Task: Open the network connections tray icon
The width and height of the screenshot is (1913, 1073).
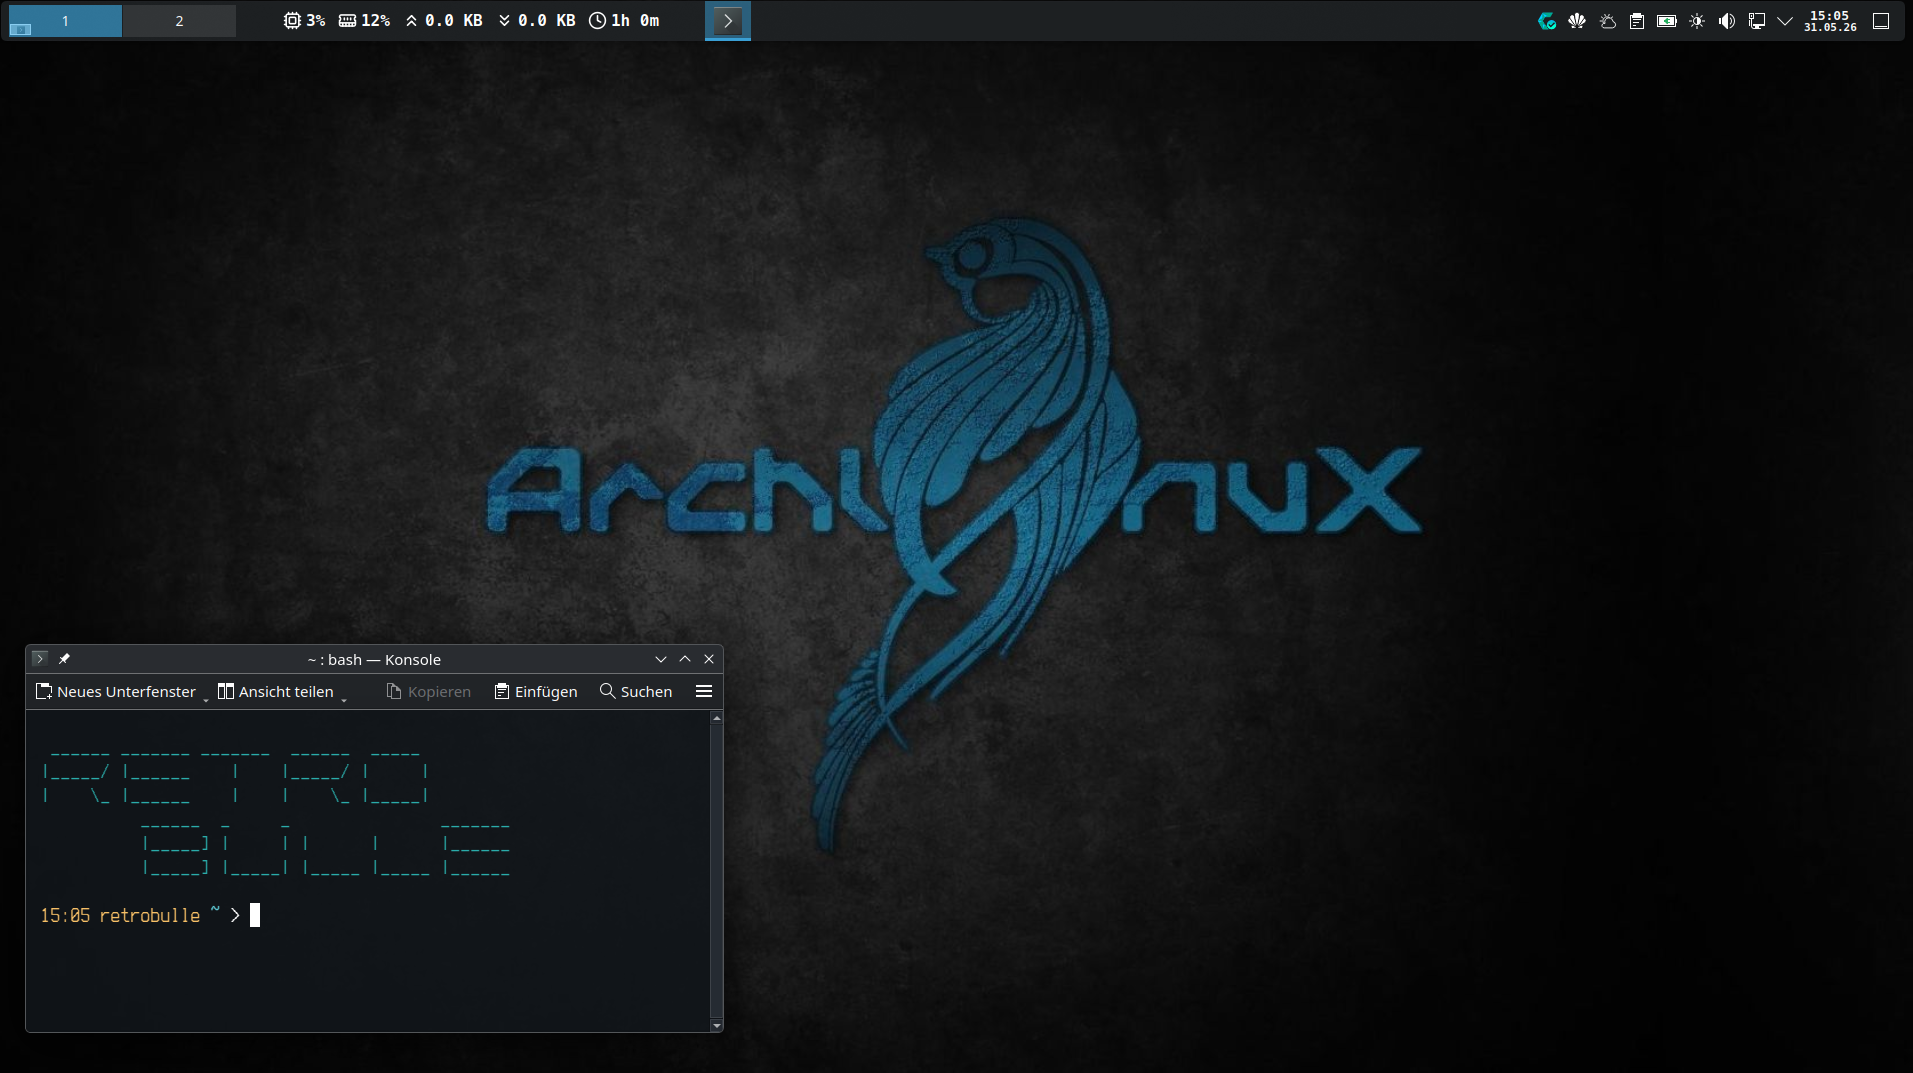Action: click(x=1757, y=21)
